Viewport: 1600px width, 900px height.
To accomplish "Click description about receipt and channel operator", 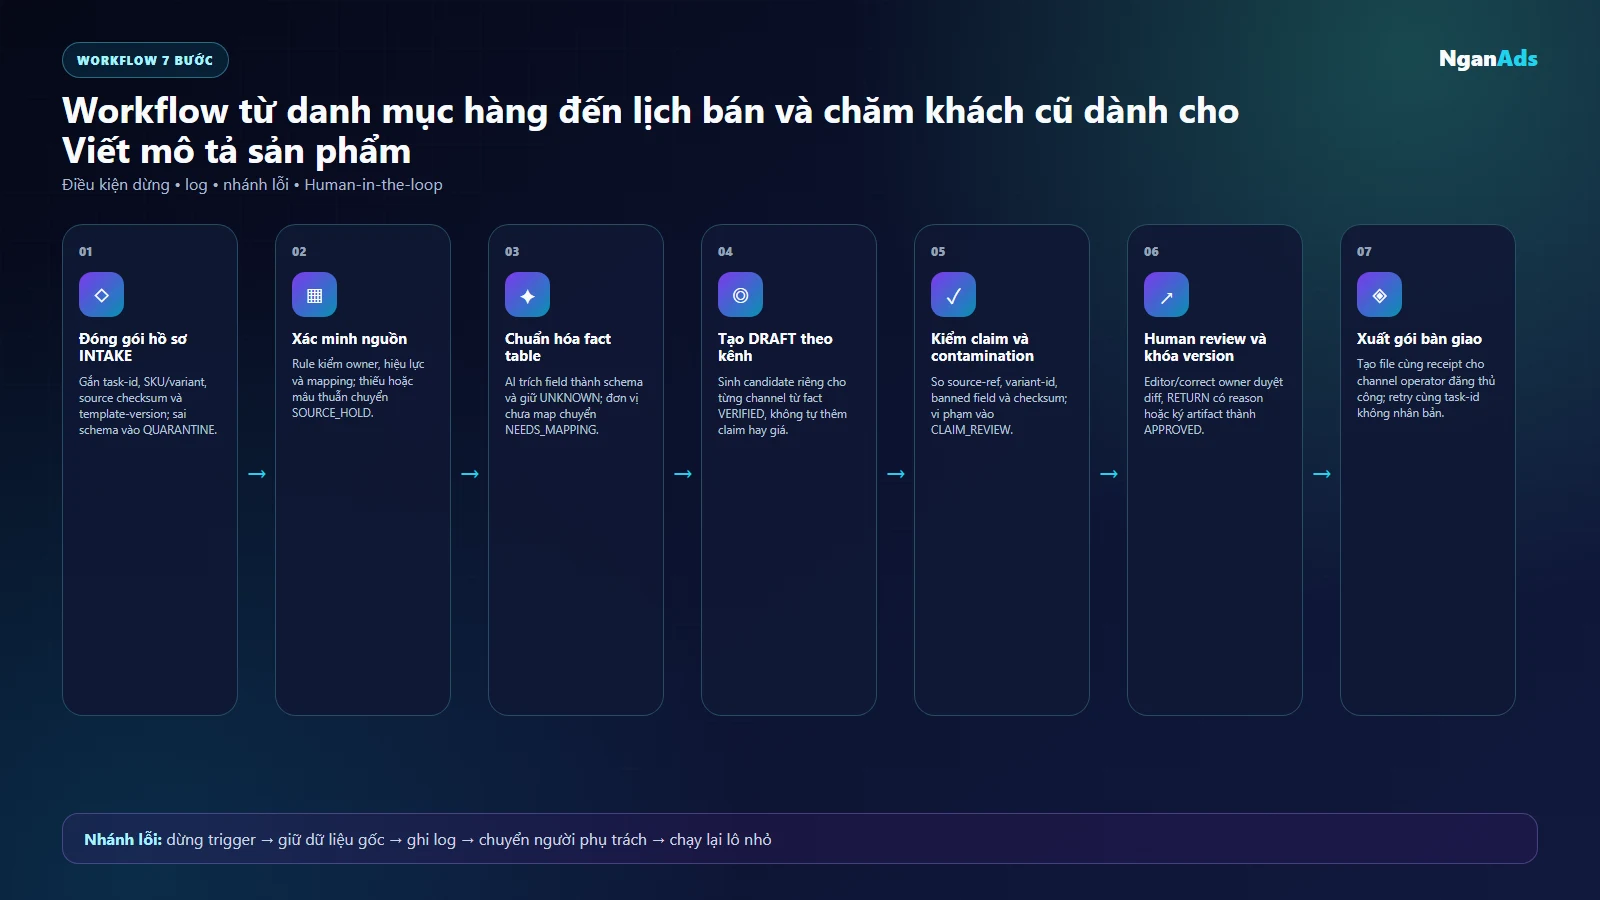I will tap(1426, 389).
